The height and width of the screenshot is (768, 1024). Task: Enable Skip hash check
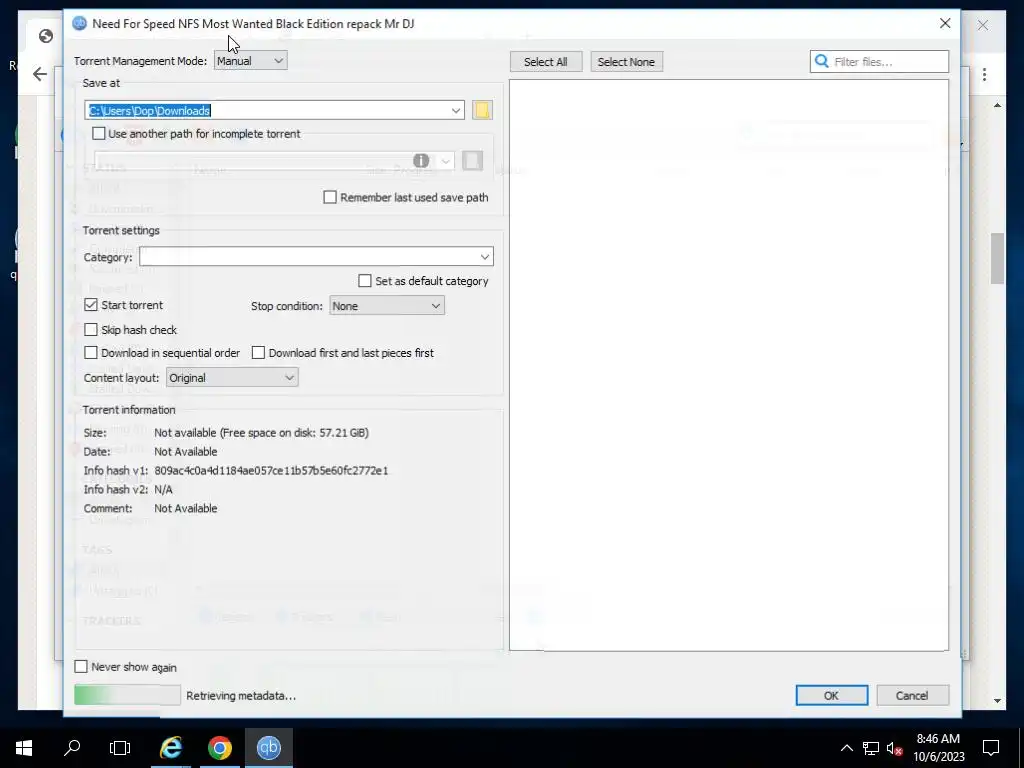point(91,330)
